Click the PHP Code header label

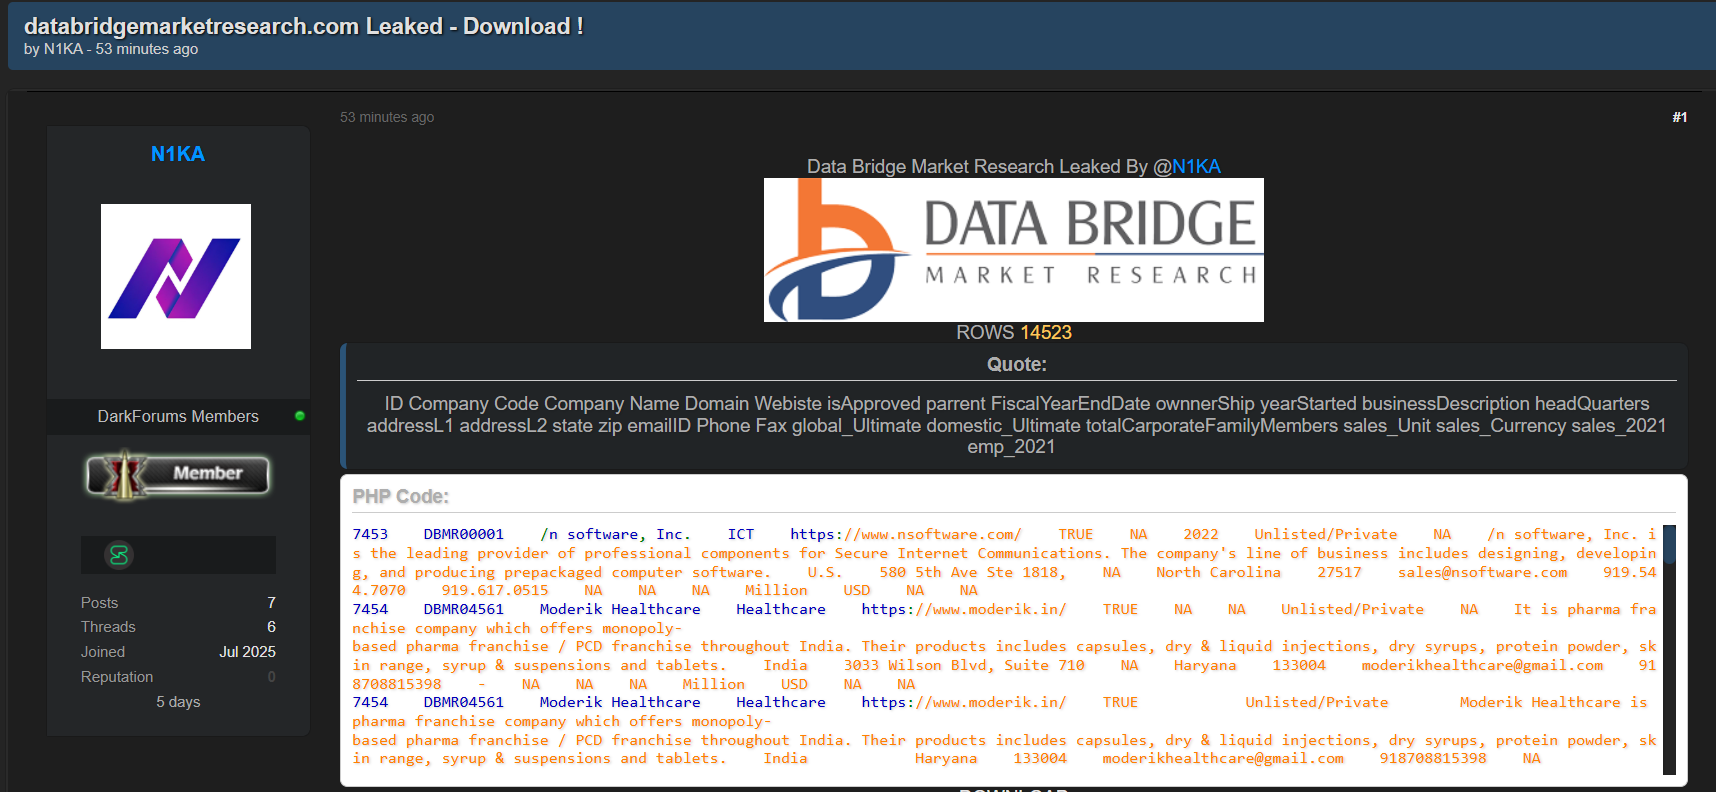pos(400,496)
